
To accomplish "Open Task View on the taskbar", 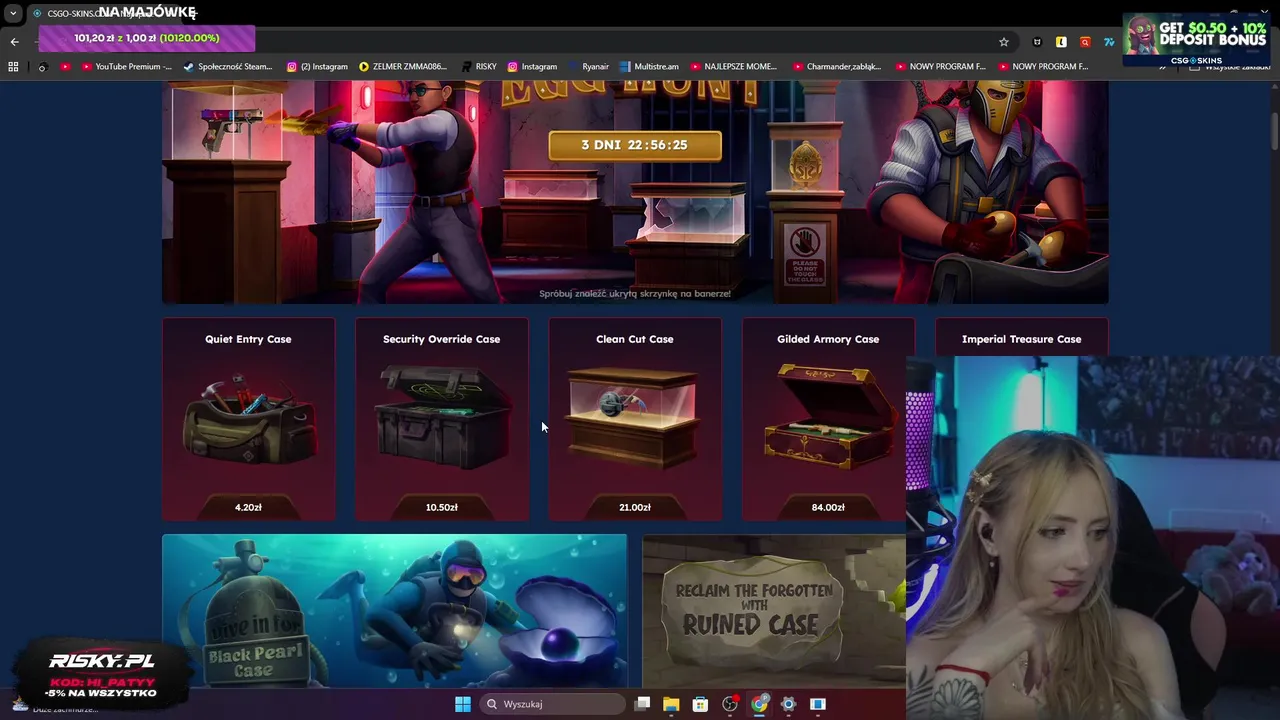I will (642, 704).
